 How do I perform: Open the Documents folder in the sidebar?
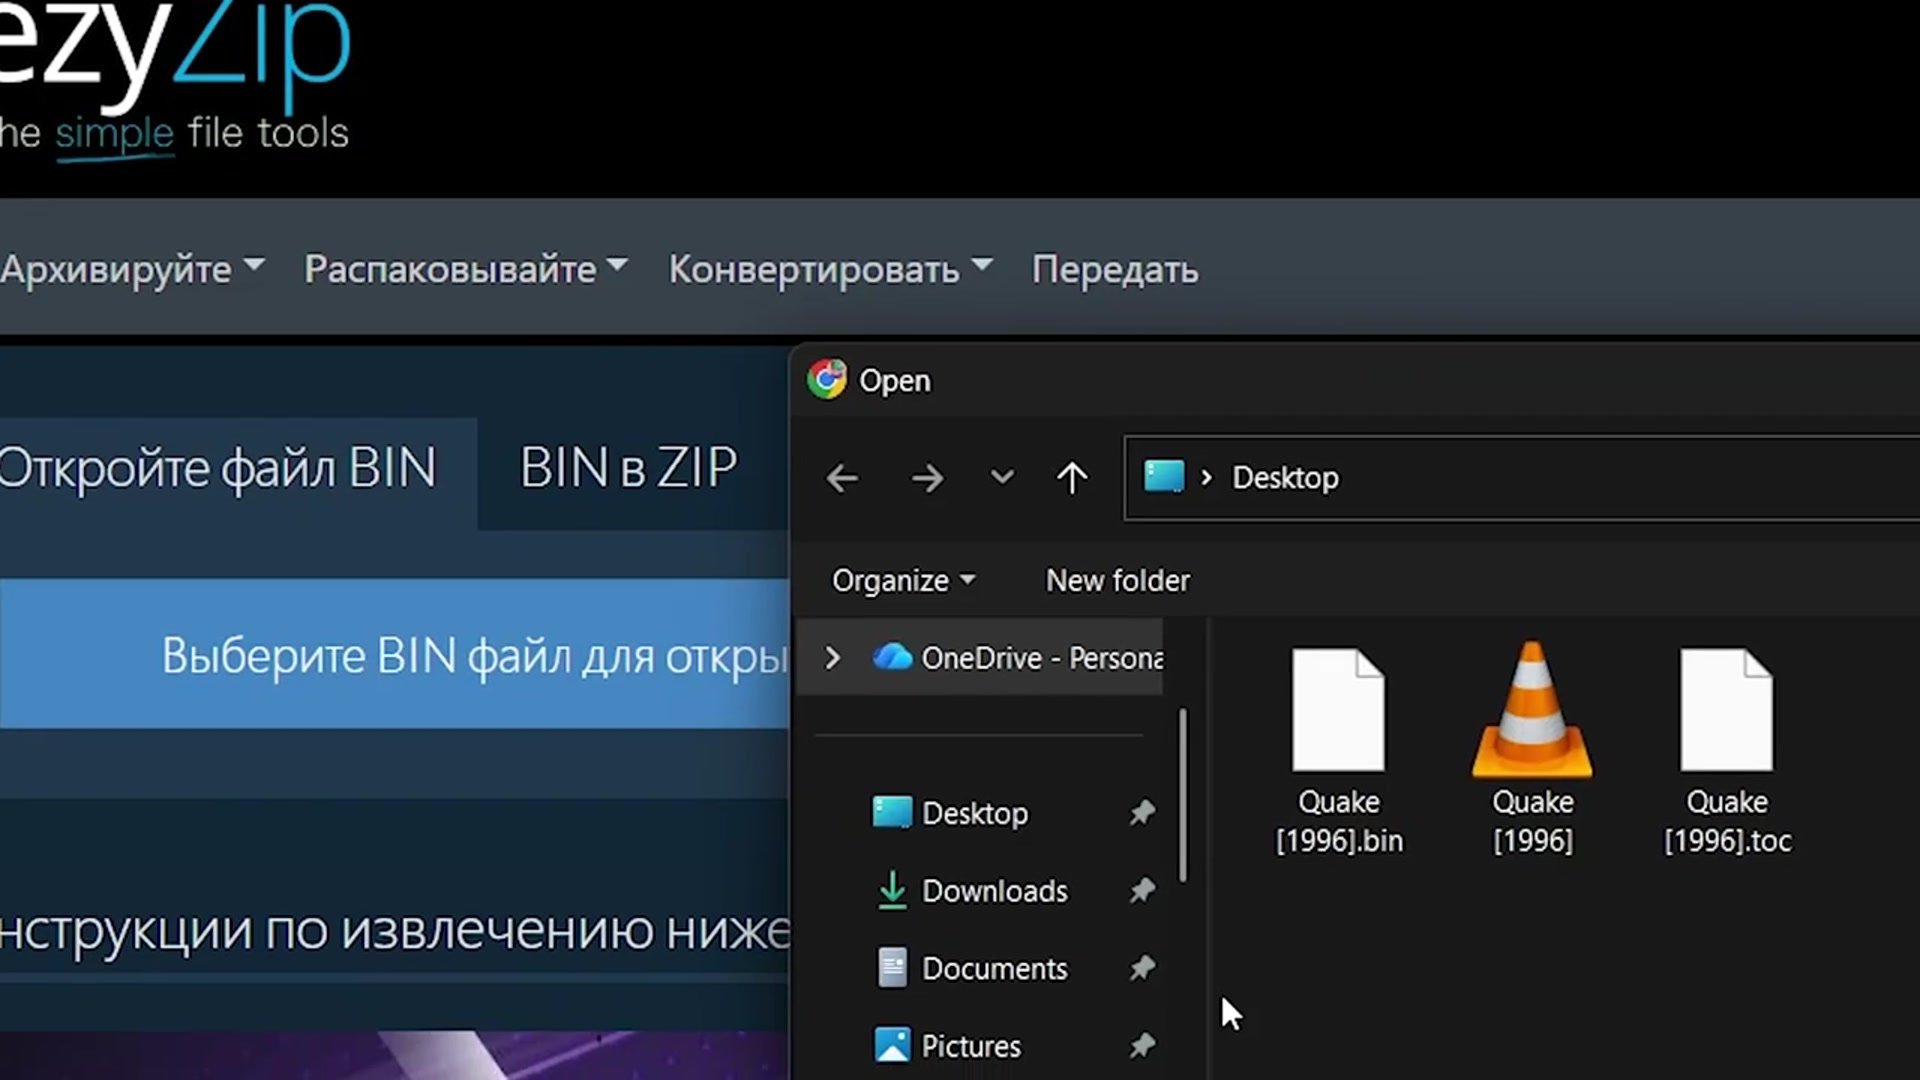[x=994, y=968]
